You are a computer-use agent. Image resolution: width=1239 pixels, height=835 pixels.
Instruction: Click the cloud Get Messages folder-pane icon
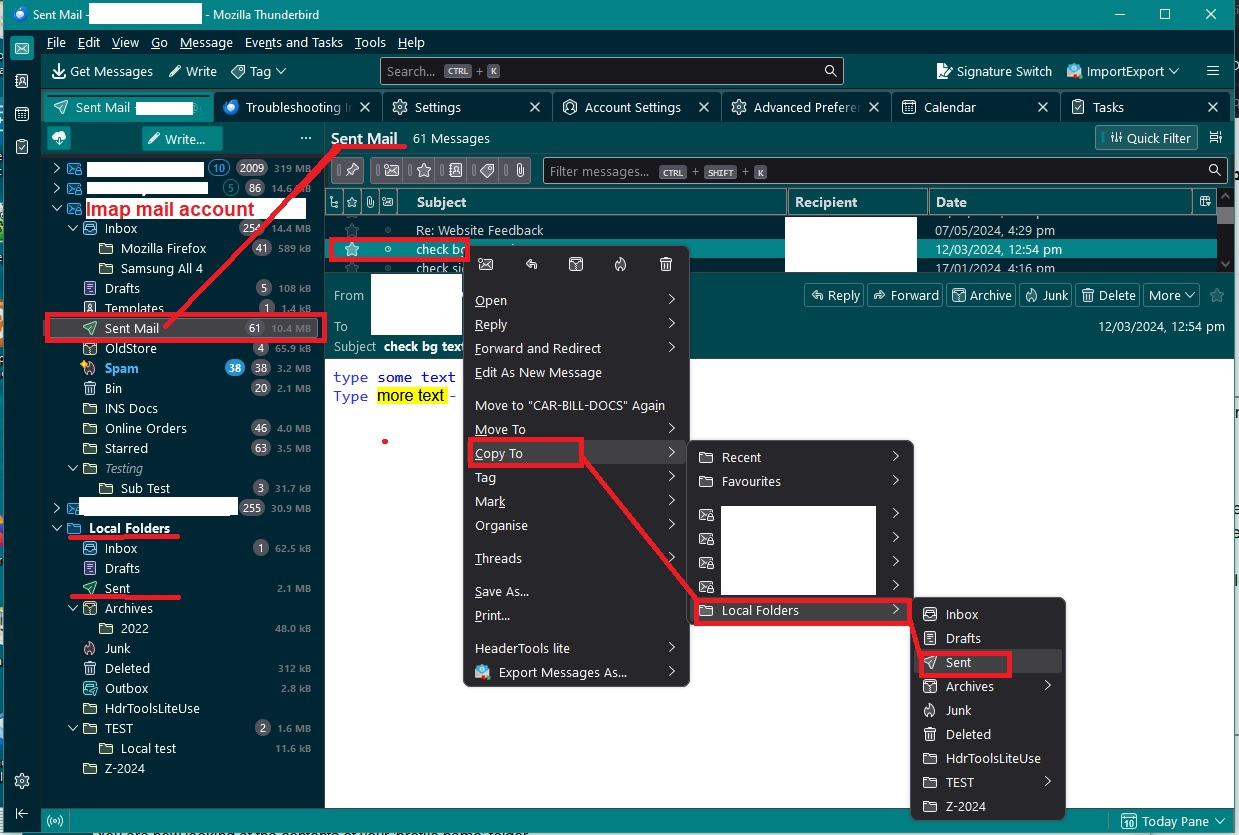pyautogui.click(x=59, y=138)
